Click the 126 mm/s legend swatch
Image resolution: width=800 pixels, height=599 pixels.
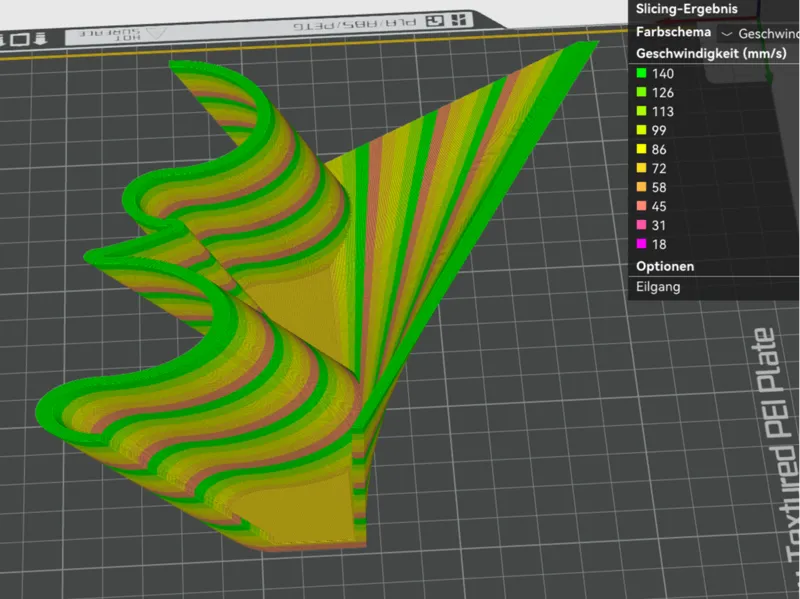click(x=641, y=92)
